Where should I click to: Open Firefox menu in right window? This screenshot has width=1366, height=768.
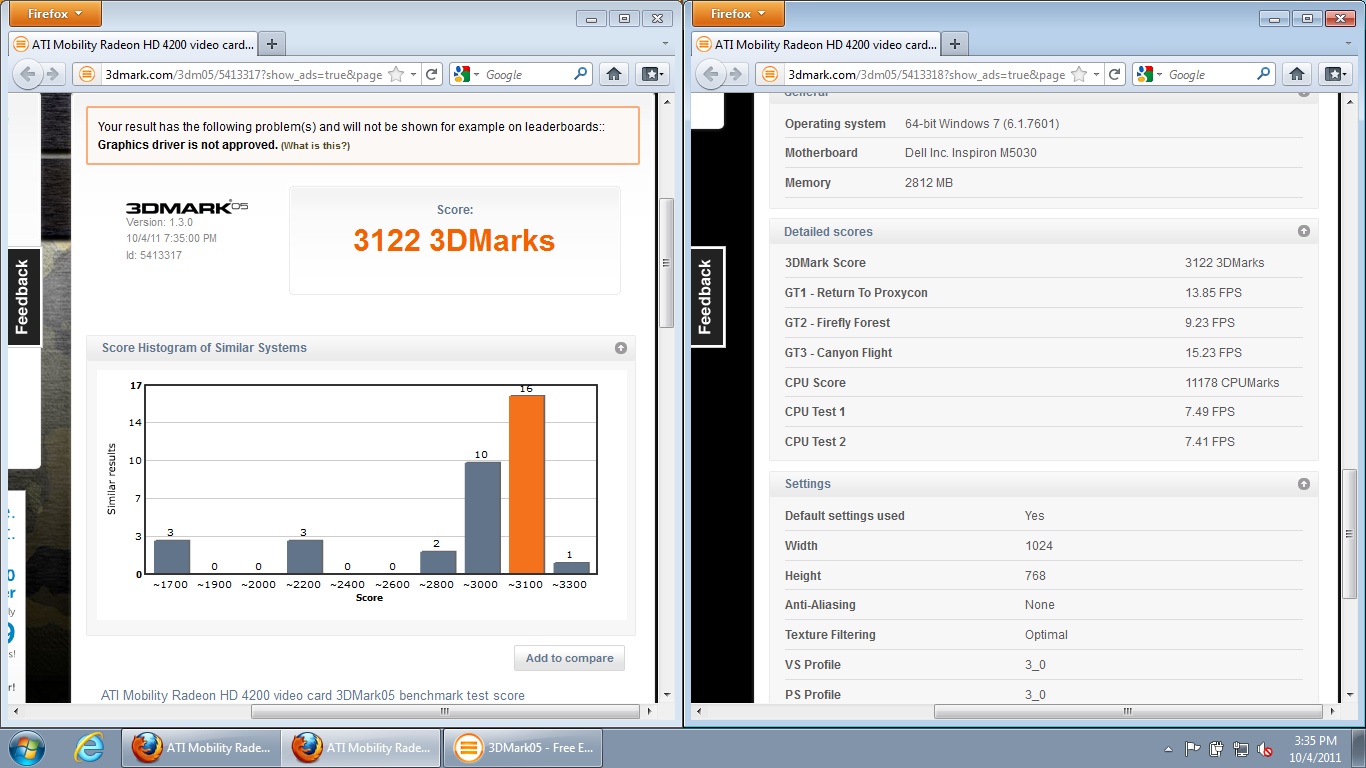737,14
